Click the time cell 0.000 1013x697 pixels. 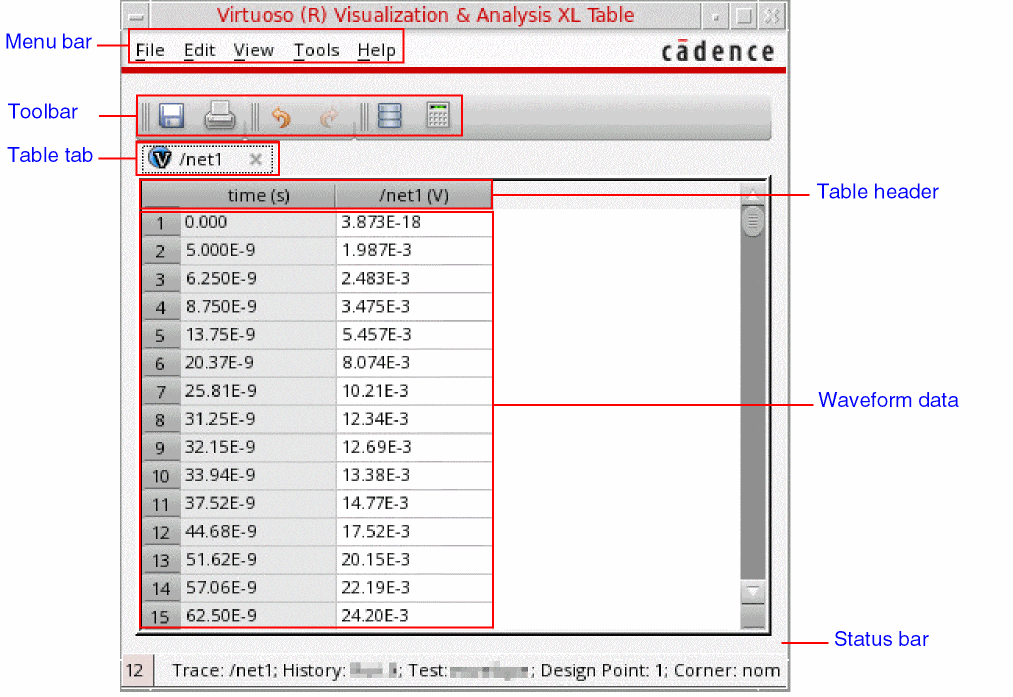tap(258, 223)
